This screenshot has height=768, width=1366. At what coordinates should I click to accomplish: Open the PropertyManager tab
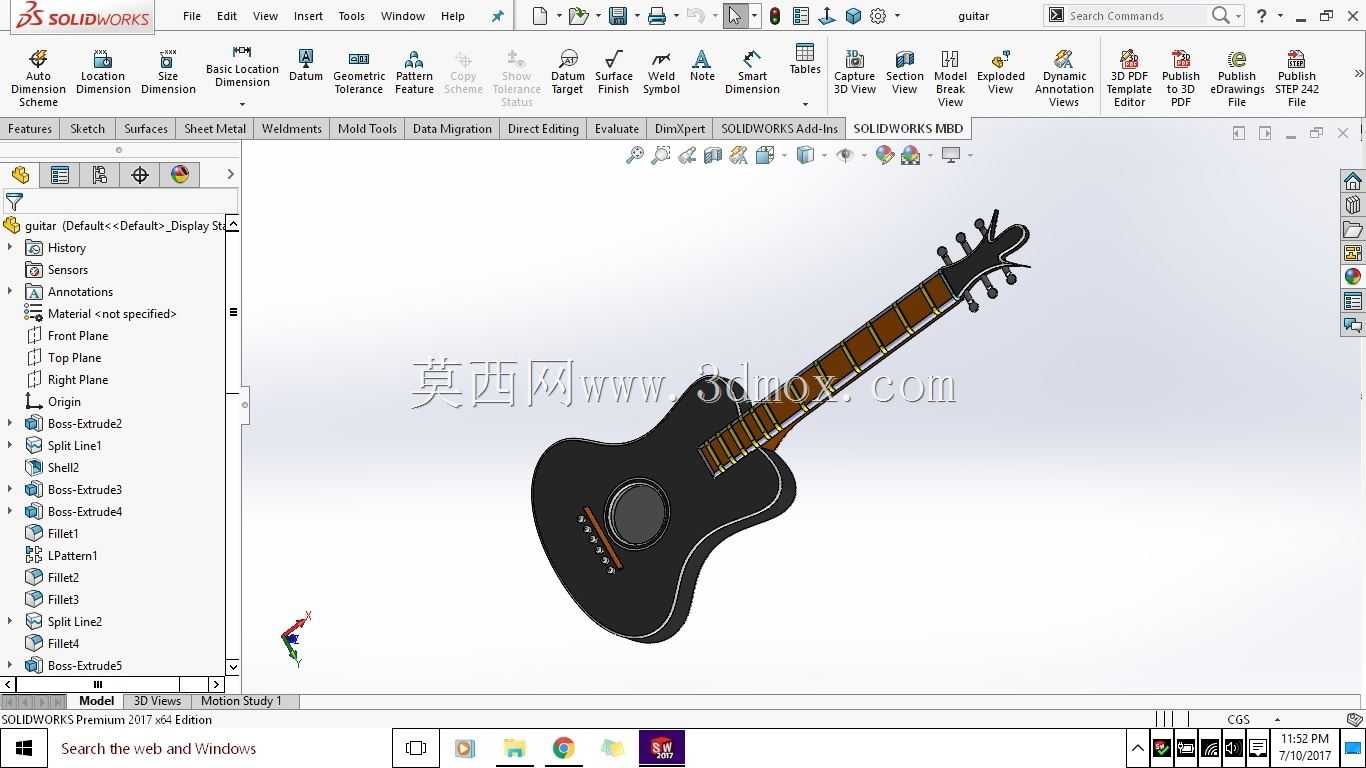click(x=60, y=175)
